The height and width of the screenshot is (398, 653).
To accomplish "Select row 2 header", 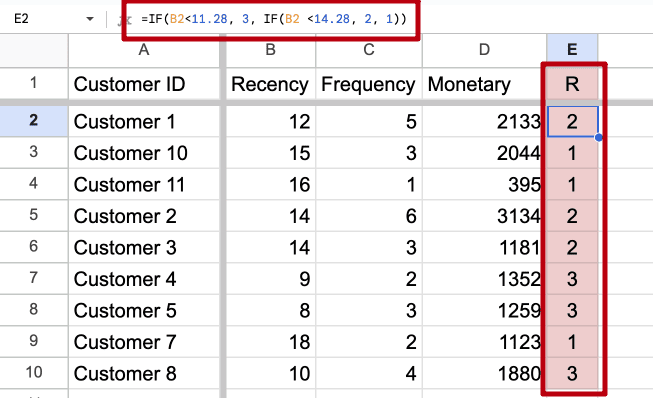I will pos(34,121).
